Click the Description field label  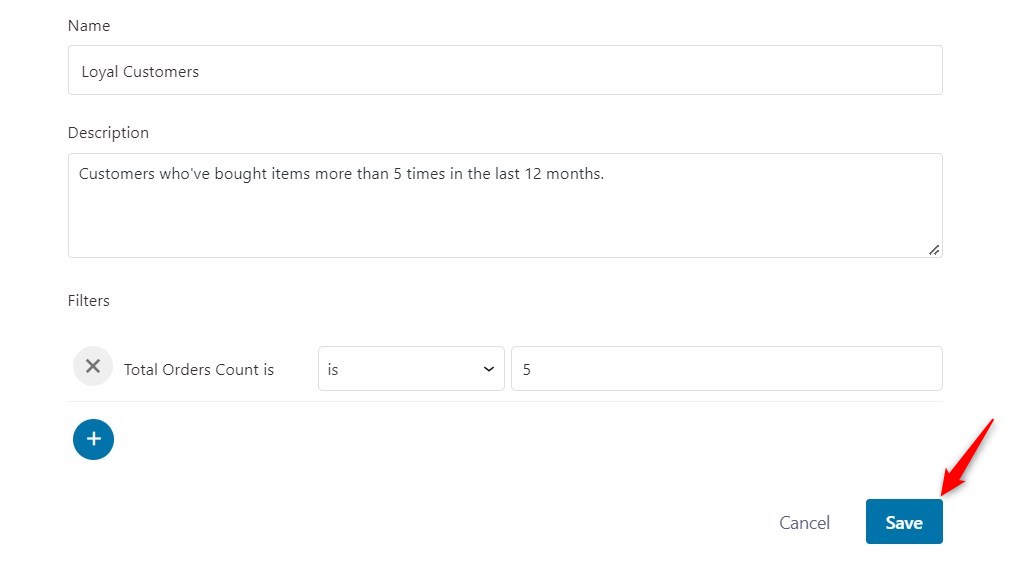point(108,133)
